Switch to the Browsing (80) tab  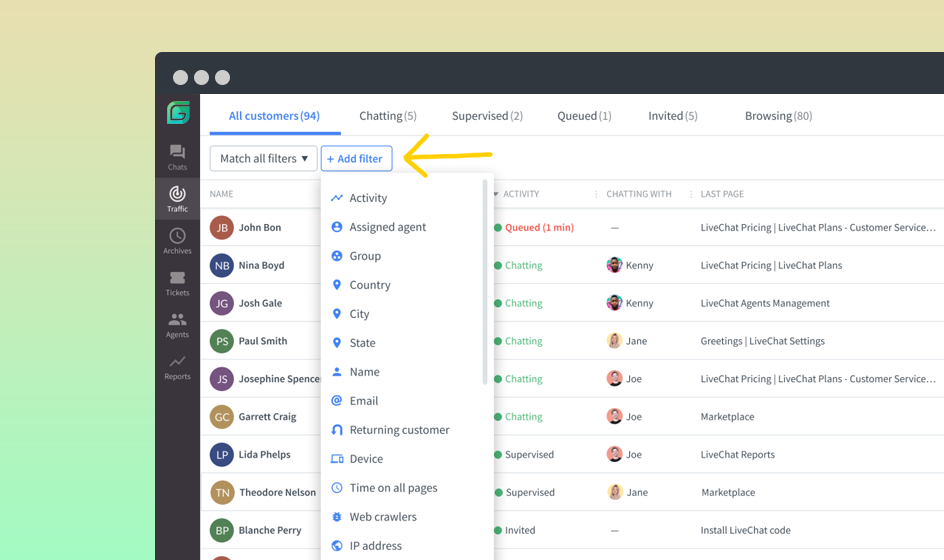(778, 116)
